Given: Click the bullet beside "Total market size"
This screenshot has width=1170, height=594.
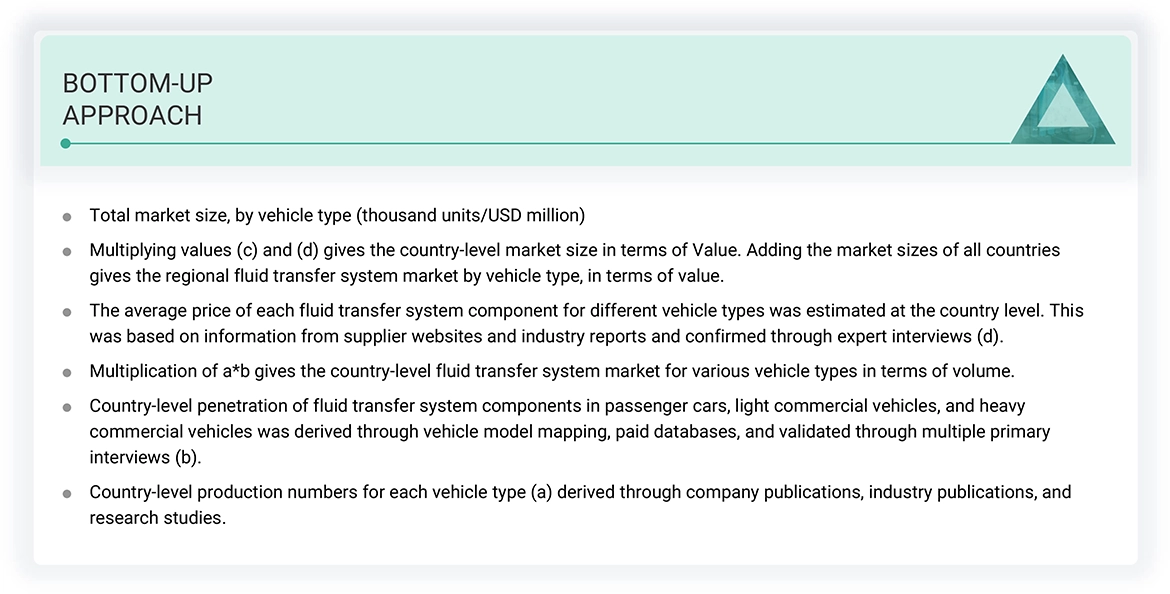Looking at the screenshot, I should point(67,216).
